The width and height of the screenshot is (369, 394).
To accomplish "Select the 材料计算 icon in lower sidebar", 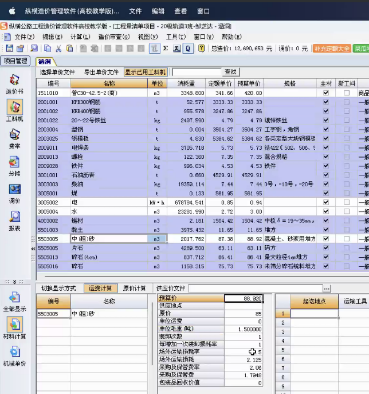I will [x=14, y=328].
